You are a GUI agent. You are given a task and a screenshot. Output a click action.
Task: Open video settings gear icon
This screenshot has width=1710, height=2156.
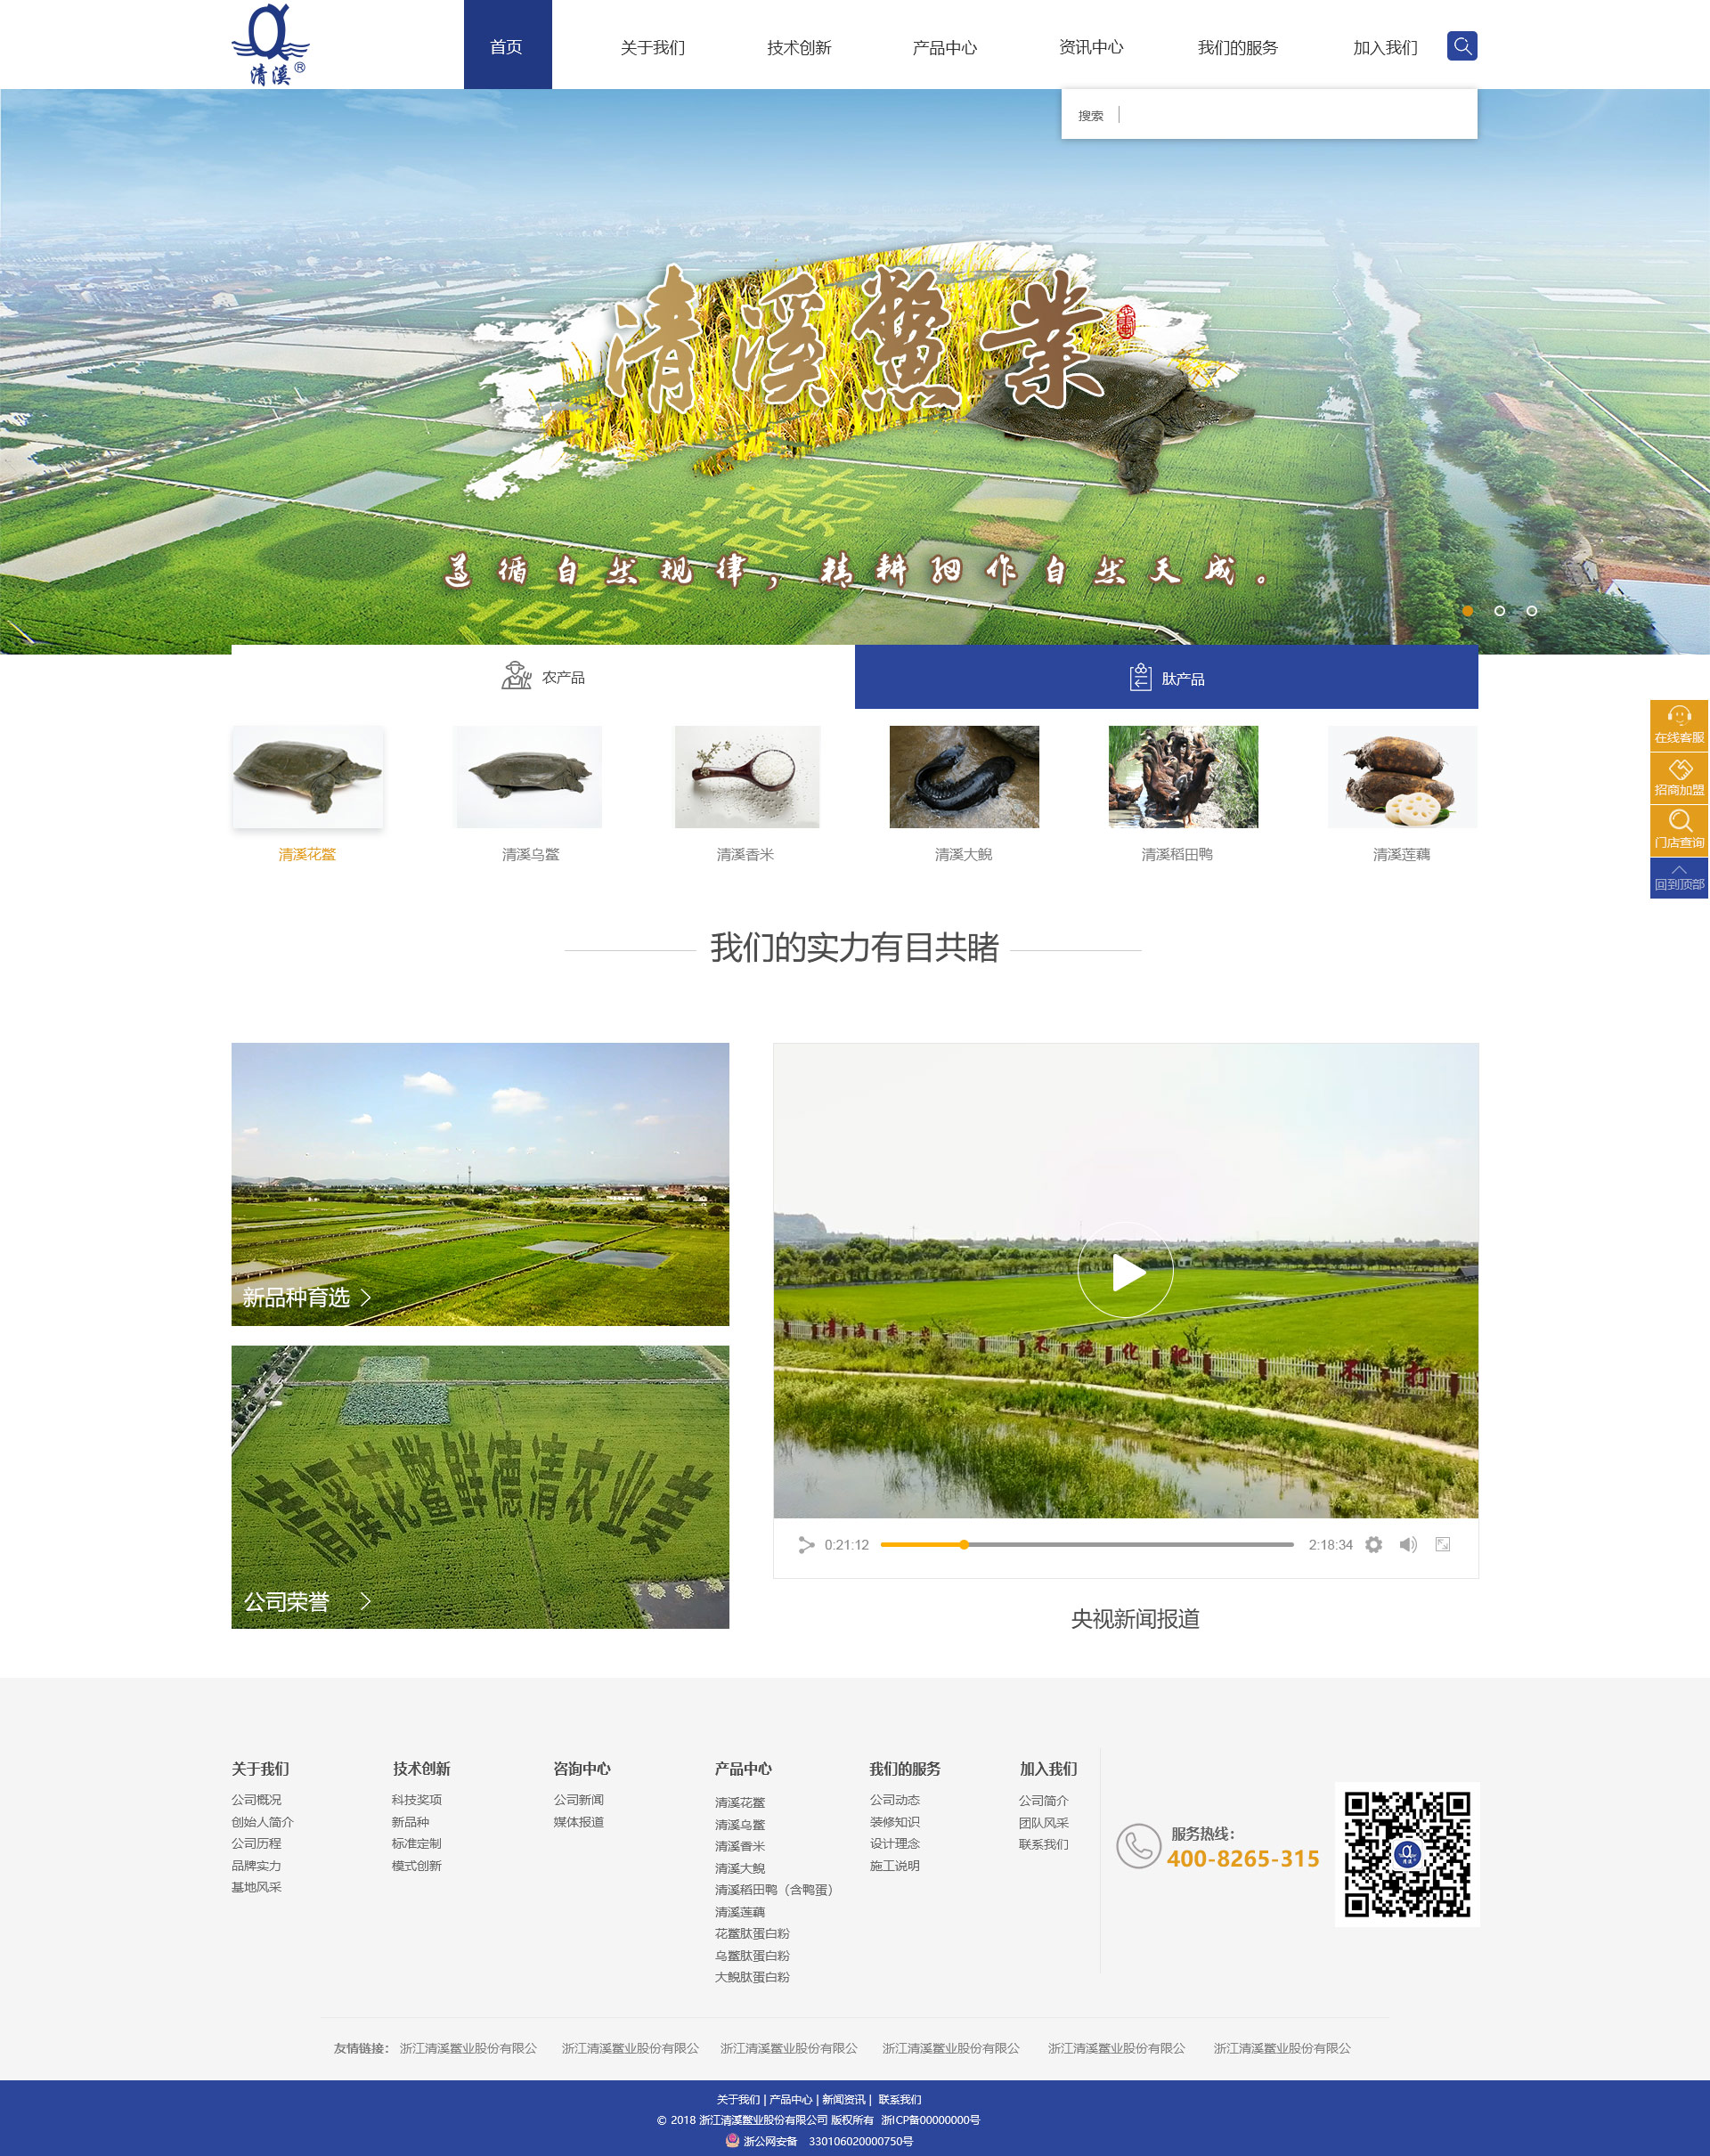(1373, 1544)
